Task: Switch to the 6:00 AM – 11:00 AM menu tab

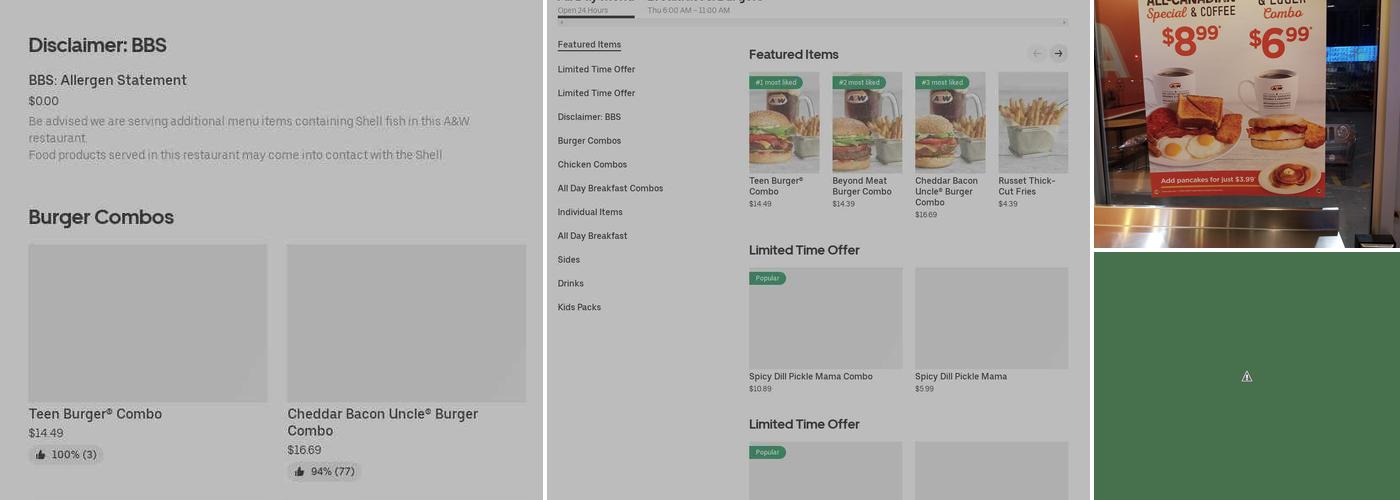Action: point(688,8)
